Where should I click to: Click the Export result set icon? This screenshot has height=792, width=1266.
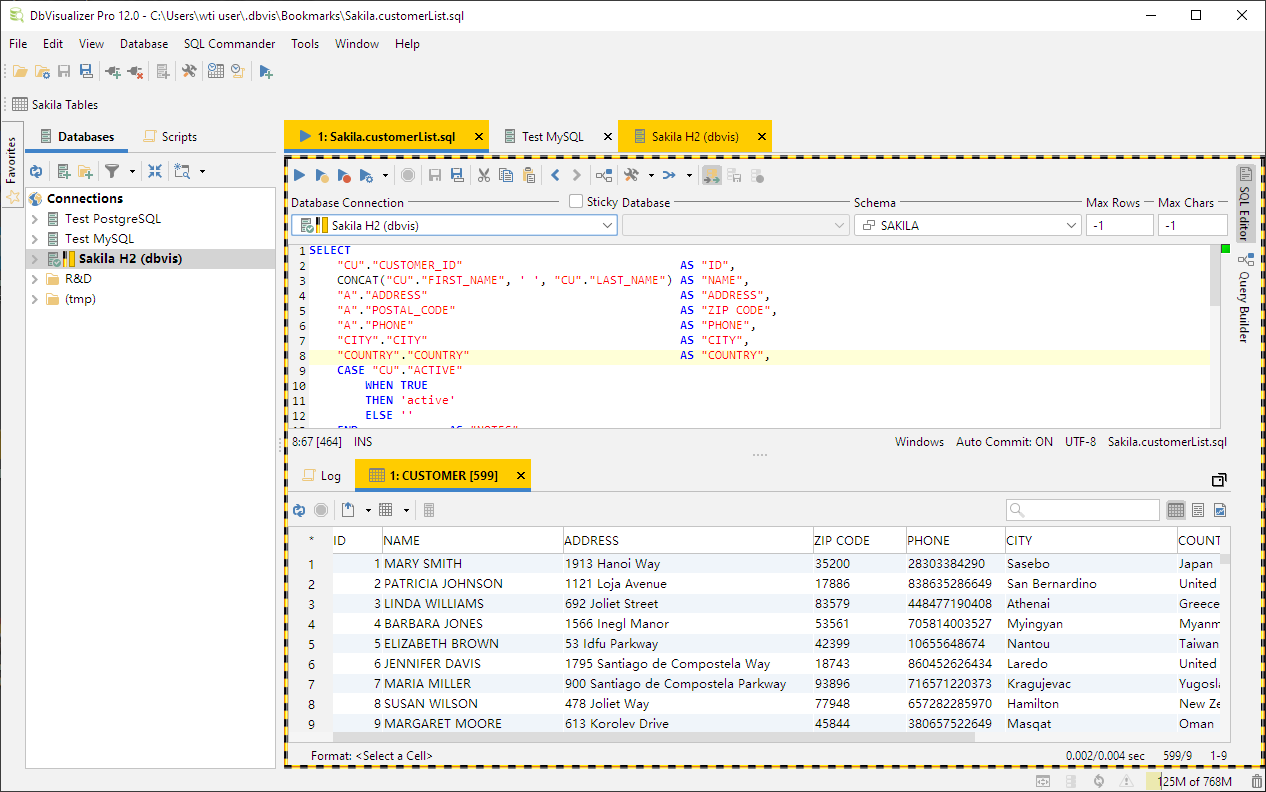348,510
